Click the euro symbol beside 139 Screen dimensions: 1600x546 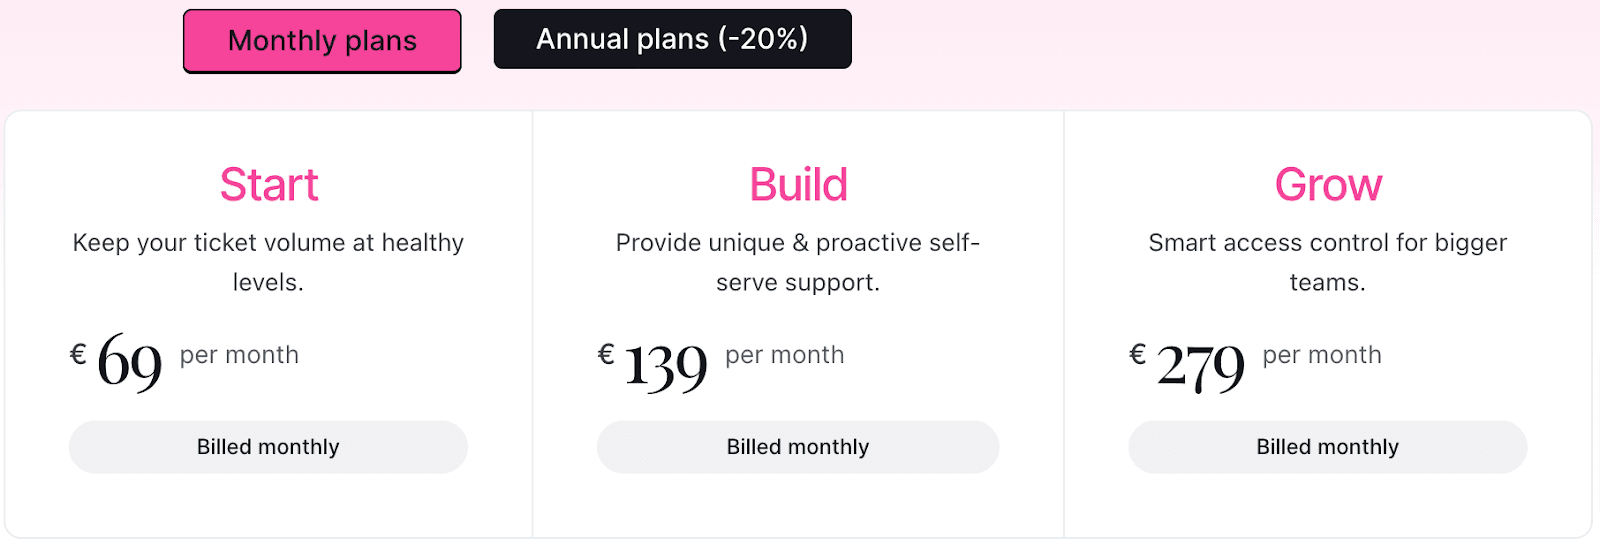(606, 354)
